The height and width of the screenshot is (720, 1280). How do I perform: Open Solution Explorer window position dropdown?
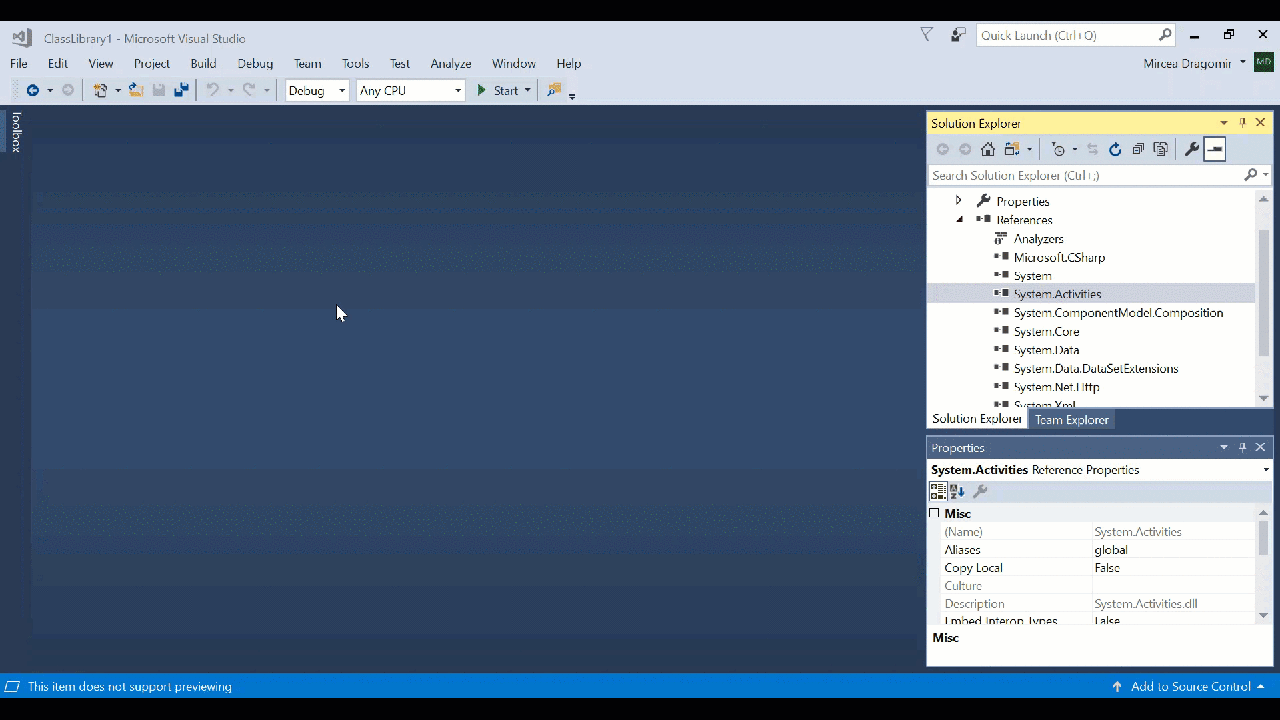[1224, 123]
